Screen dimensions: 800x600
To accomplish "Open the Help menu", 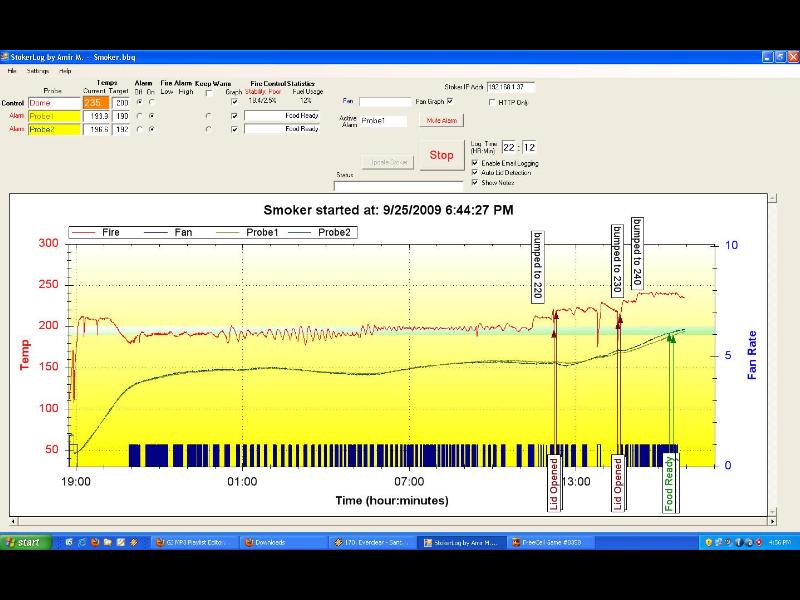I will (65, 71).
